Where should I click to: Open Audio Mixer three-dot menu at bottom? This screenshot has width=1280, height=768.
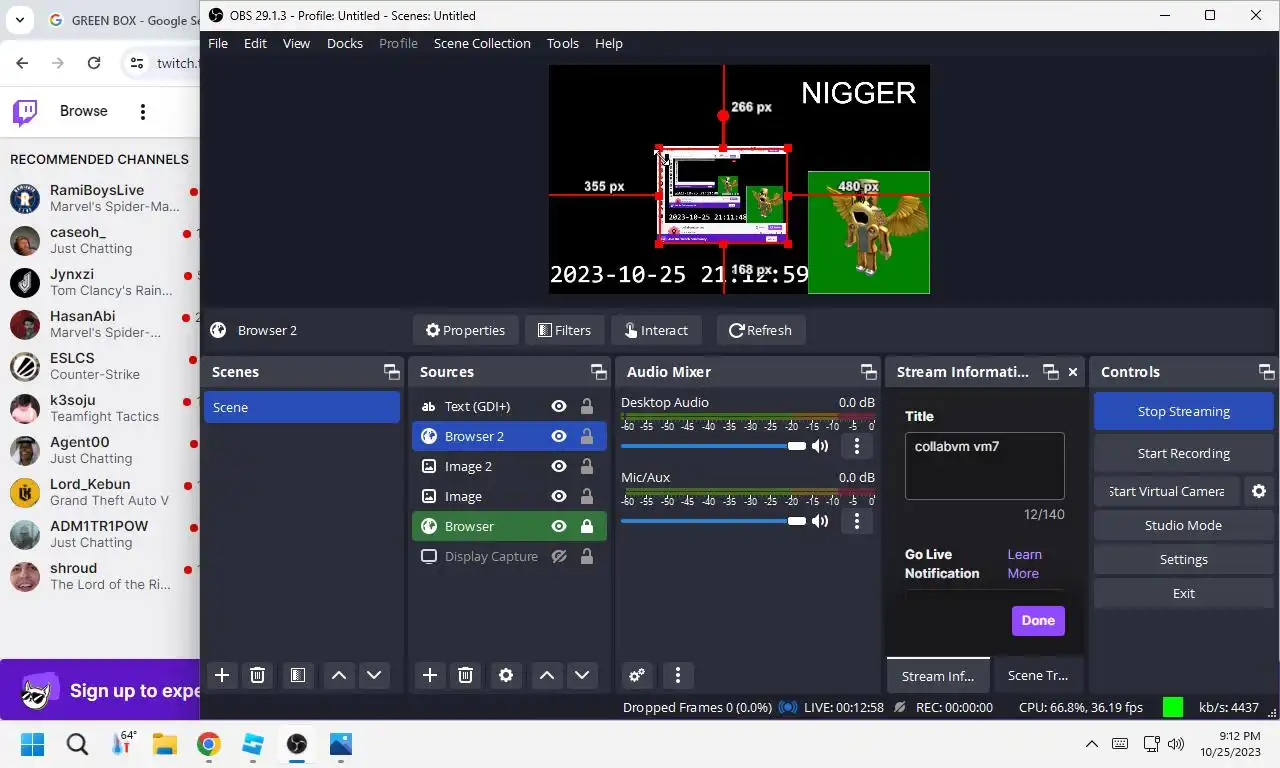(x=678, y=675)
